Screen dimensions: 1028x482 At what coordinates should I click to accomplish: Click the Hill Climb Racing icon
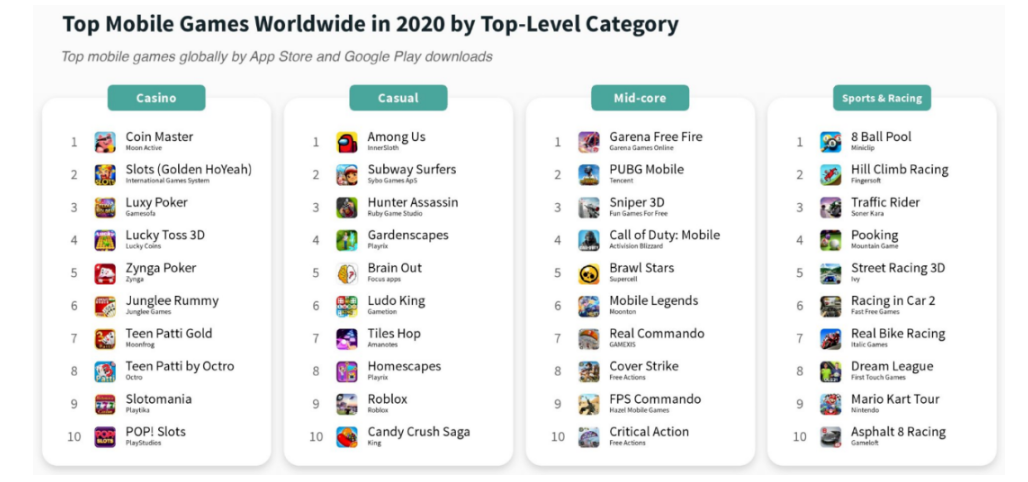pyautogui.click(x=831, y=175)
